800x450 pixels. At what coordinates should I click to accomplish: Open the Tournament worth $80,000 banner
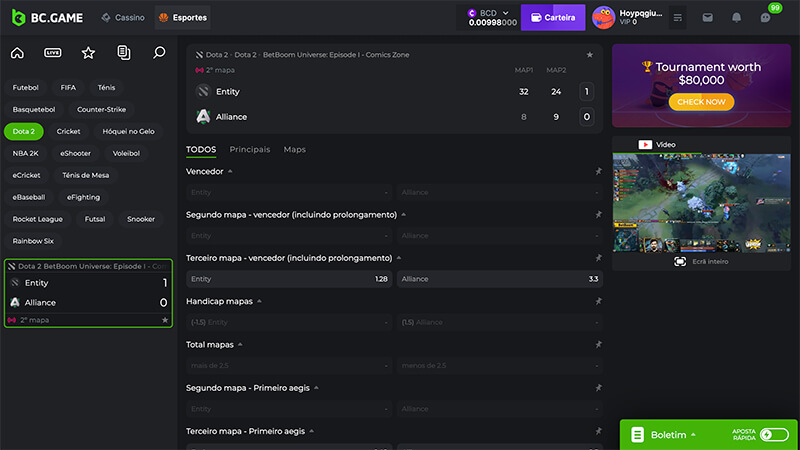702,85
